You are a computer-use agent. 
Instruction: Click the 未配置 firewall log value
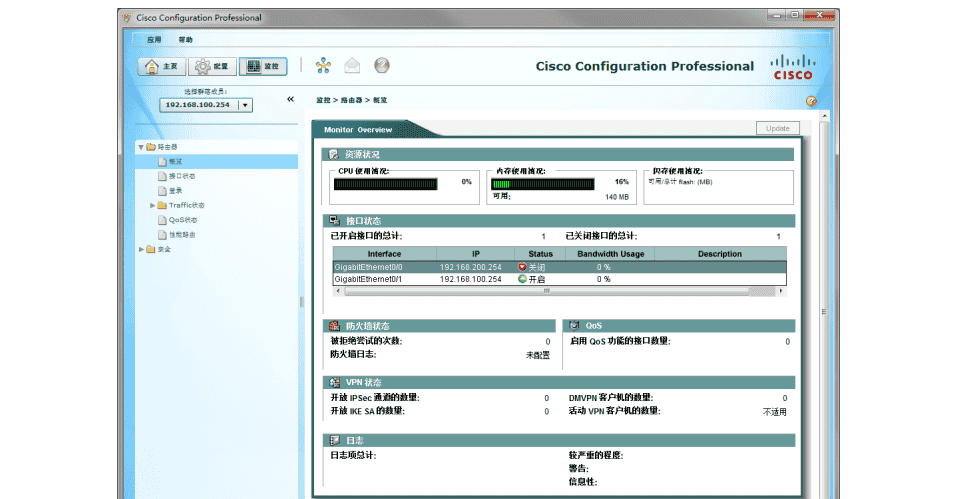(x=538, y=355)
